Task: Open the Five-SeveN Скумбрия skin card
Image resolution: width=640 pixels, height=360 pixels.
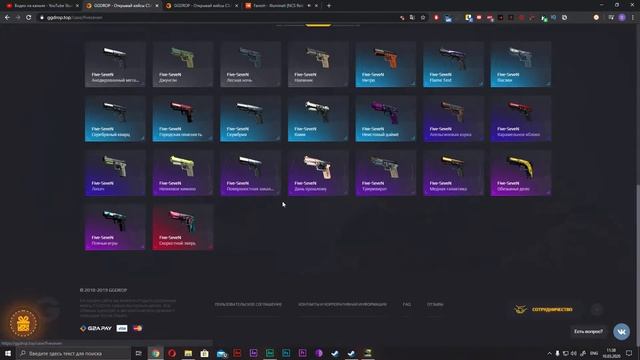Action: pyautogui.click(x=250, y=118)
